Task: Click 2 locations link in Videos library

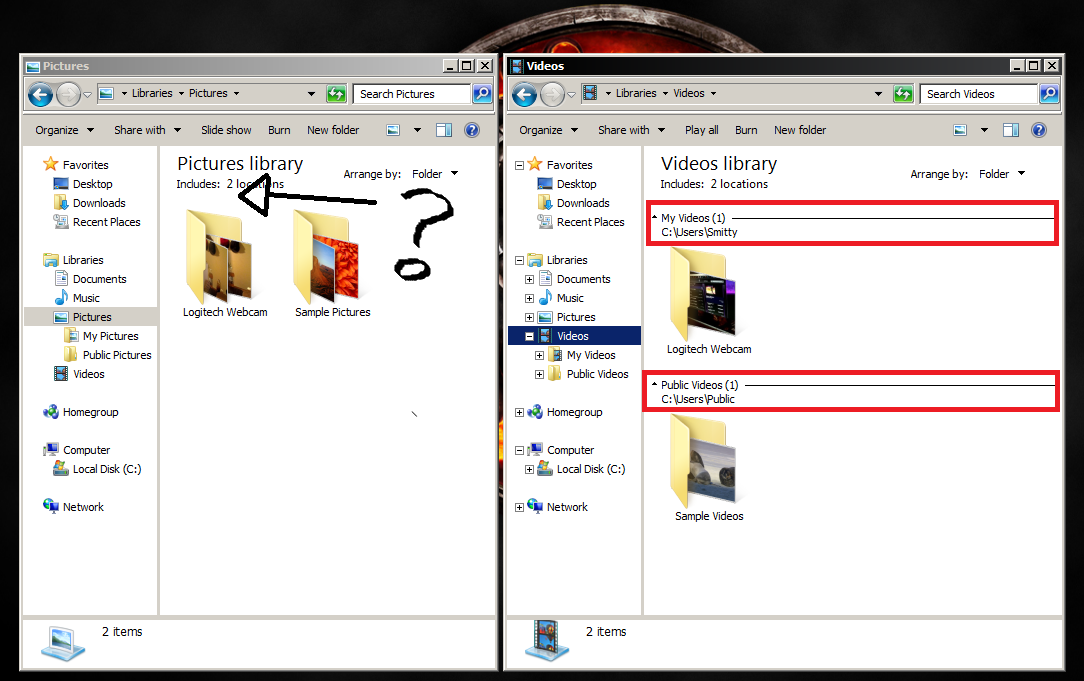Action: pos(739,184)
